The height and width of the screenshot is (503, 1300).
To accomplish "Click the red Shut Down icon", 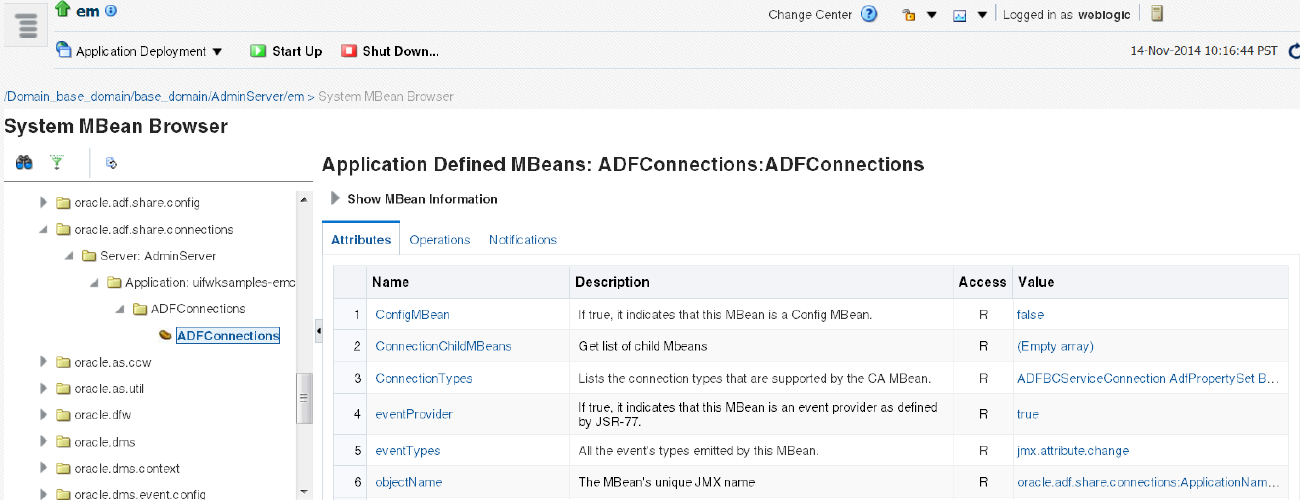I will 349,51.
